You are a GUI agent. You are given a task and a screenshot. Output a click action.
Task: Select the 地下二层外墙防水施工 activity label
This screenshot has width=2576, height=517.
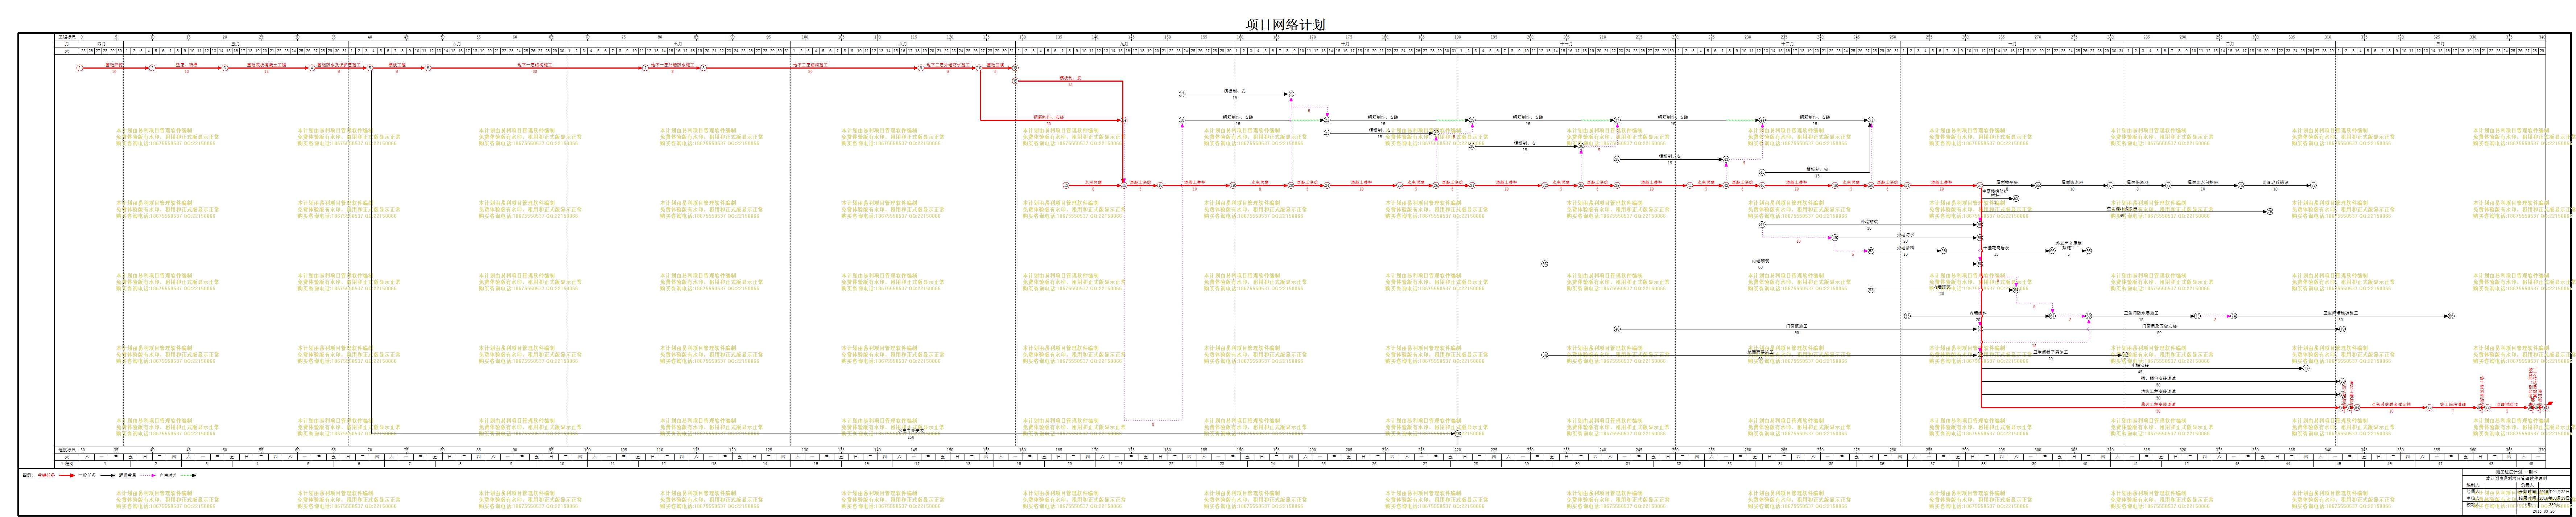coord(948,65)
